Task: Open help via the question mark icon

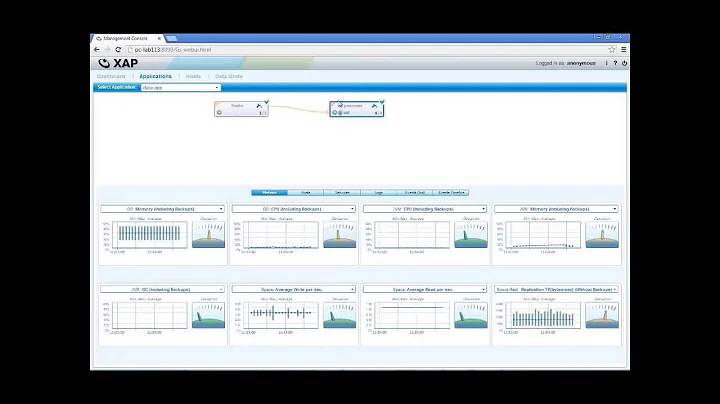Action: [x=615, y=63]
